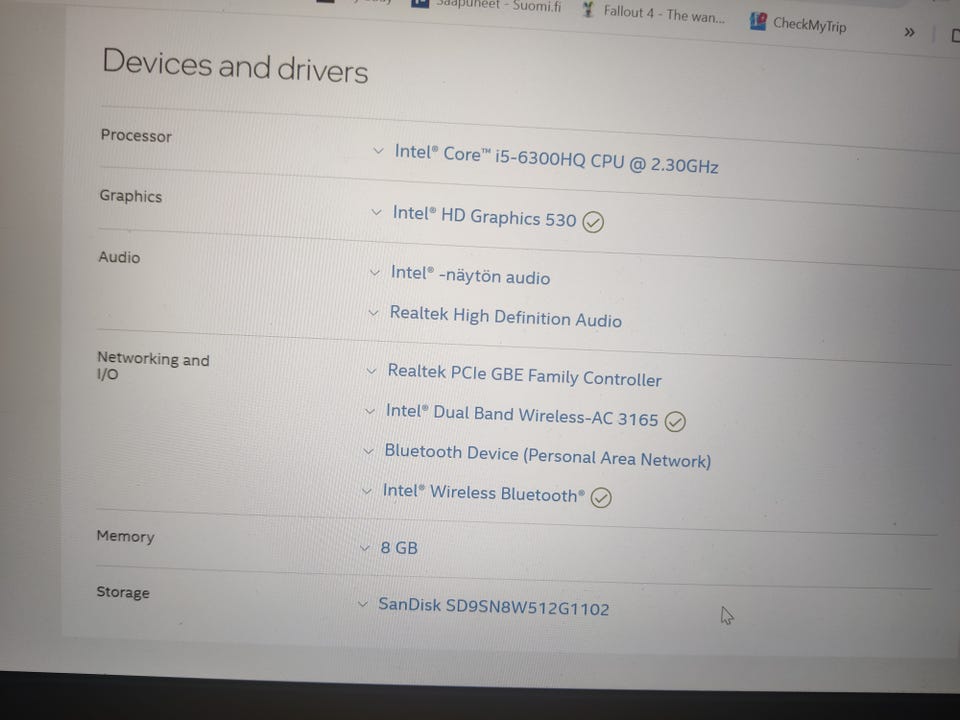Open the Fallout 4 bookmark icon
Viewport: 960px width, 720px height.
pos(588,9)
